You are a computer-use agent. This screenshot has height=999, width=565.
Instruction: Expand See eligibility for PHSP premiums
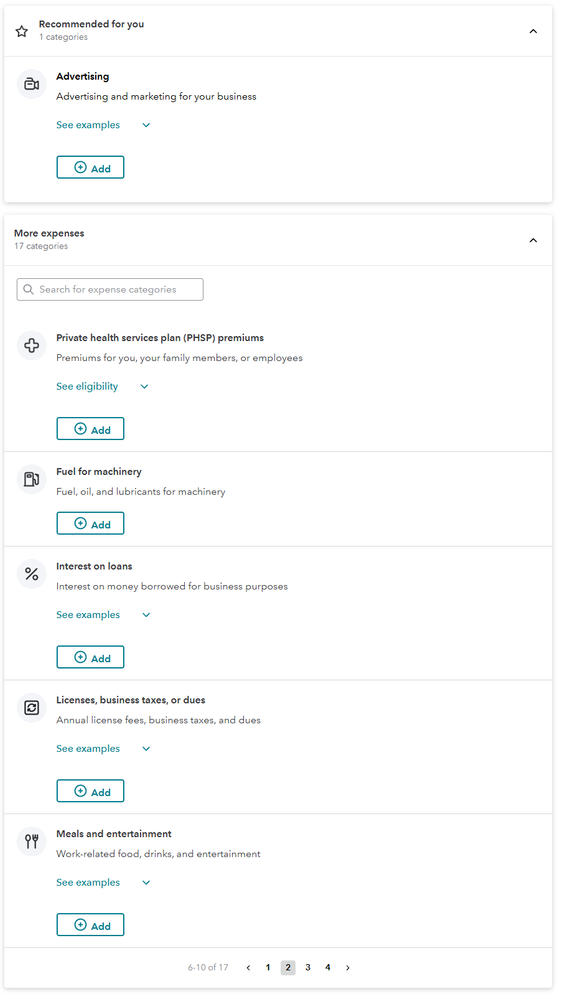[102, 386]
